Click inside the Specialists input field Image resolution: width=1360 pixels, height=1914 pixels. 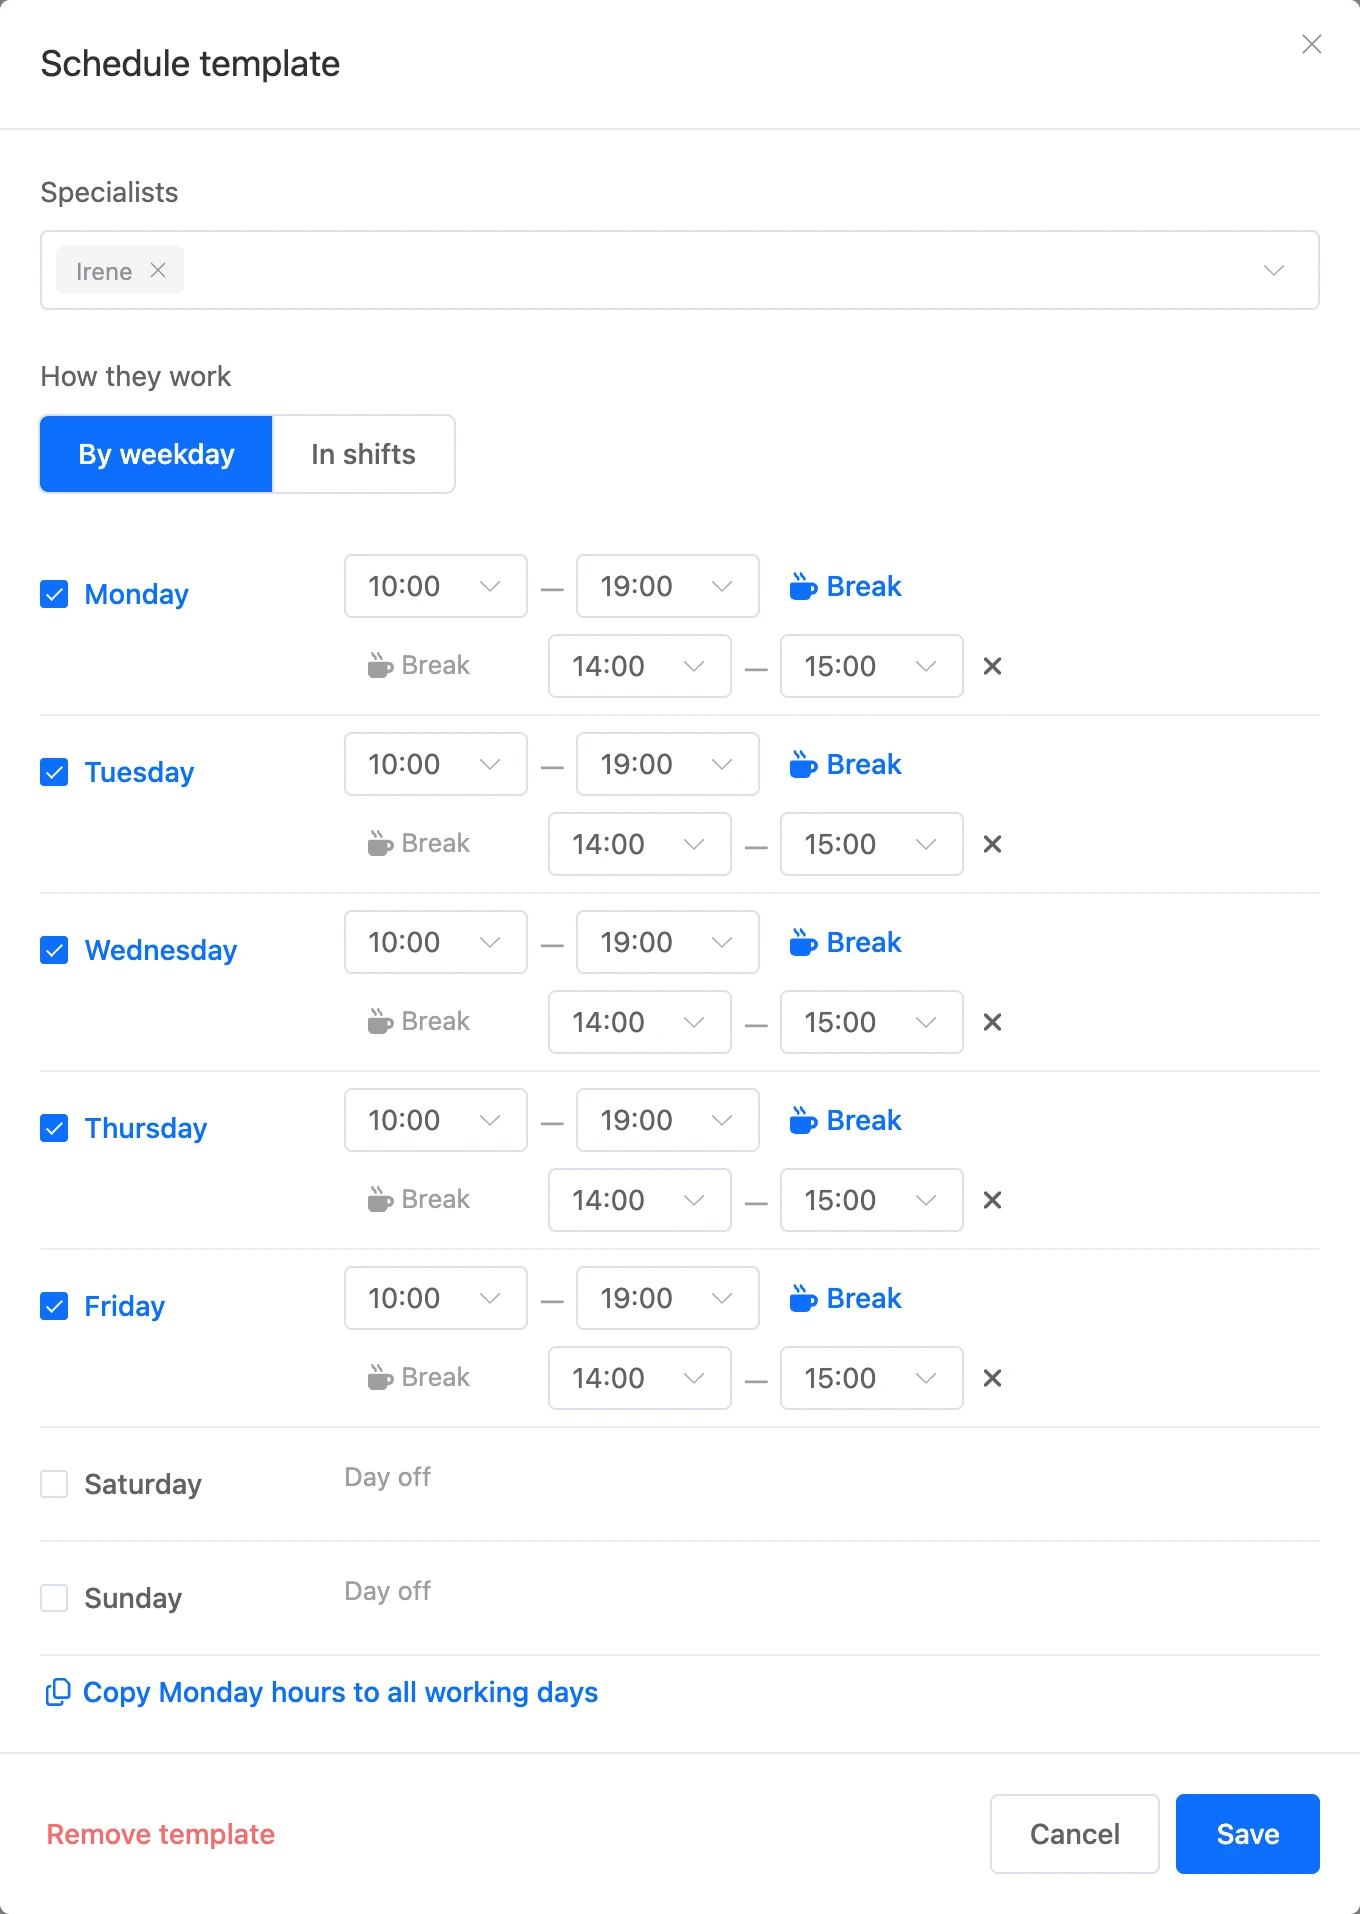[680, 270]
